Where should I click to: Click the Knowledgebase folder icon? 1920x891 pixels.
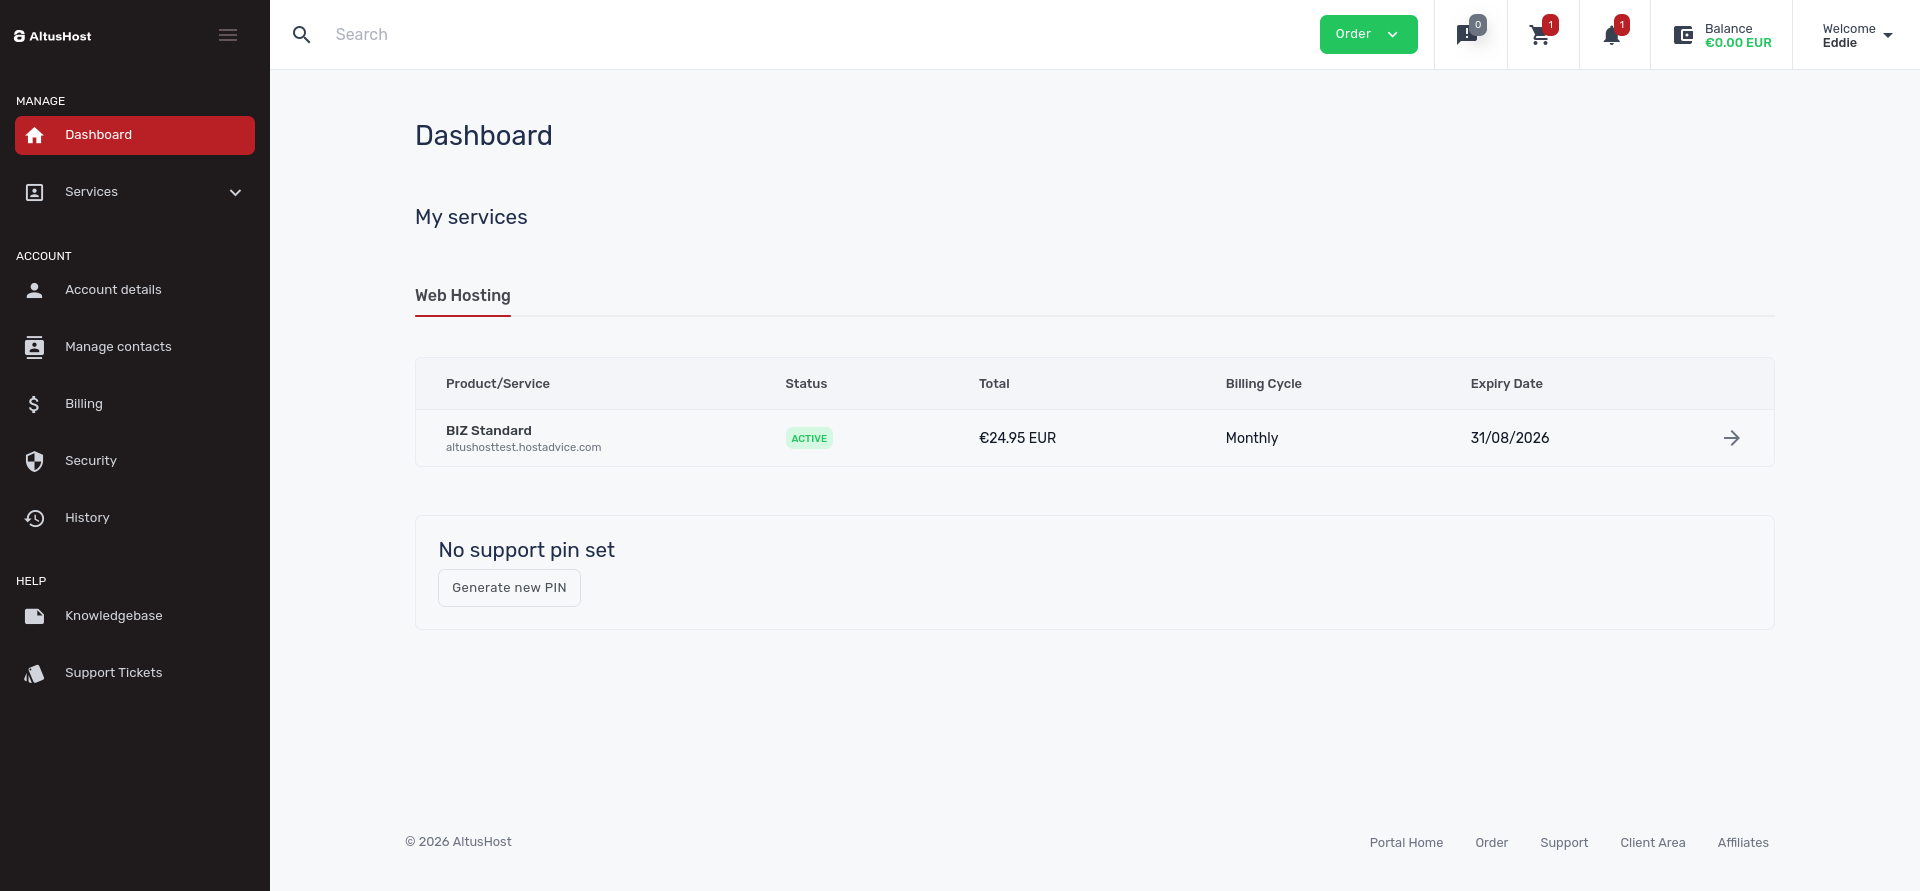click(x=35, y=616)
